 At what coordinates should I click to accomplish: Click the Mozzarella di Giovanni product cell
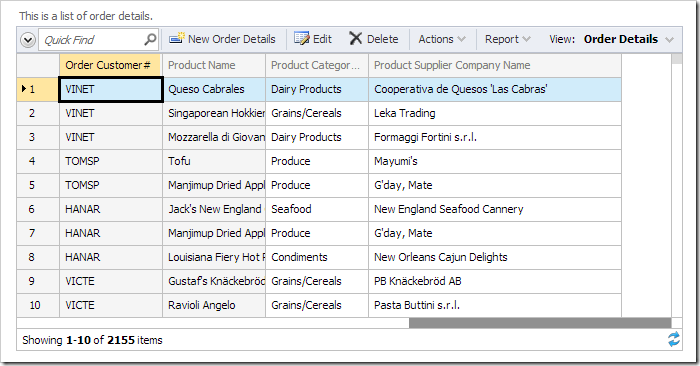(x=214, y=137)
